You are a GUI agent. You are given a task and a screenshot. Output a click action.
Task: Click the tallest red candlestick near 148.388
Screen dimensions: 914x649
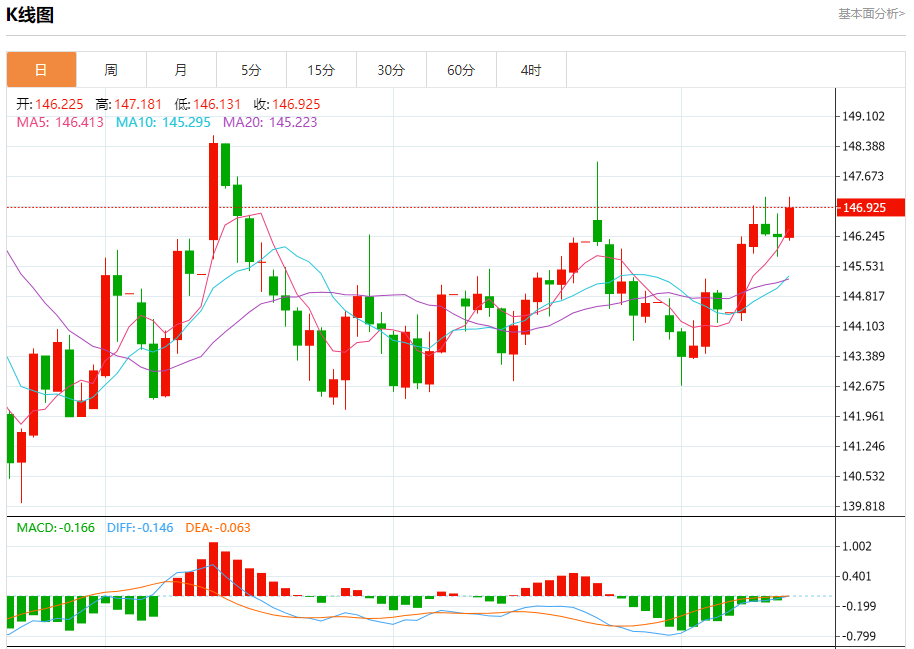coord(213,191)
